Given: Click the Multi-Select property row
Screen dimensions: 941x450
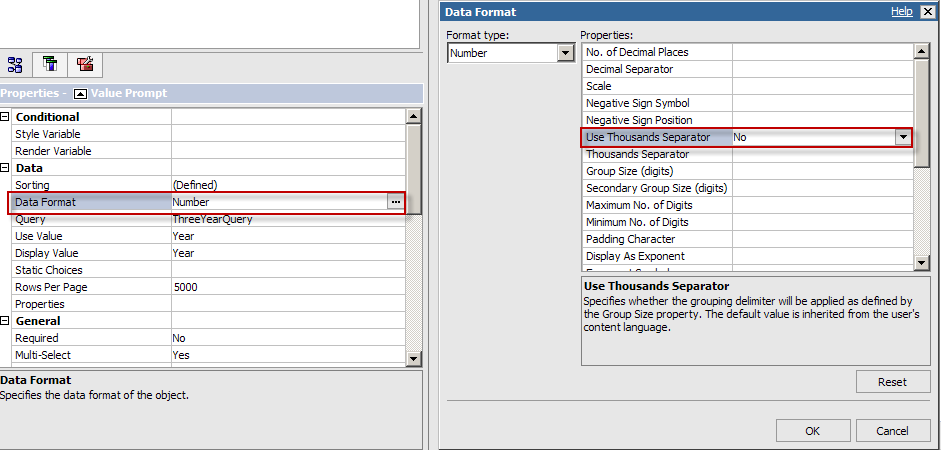Looking at the screenshot, I should [42, 355].
